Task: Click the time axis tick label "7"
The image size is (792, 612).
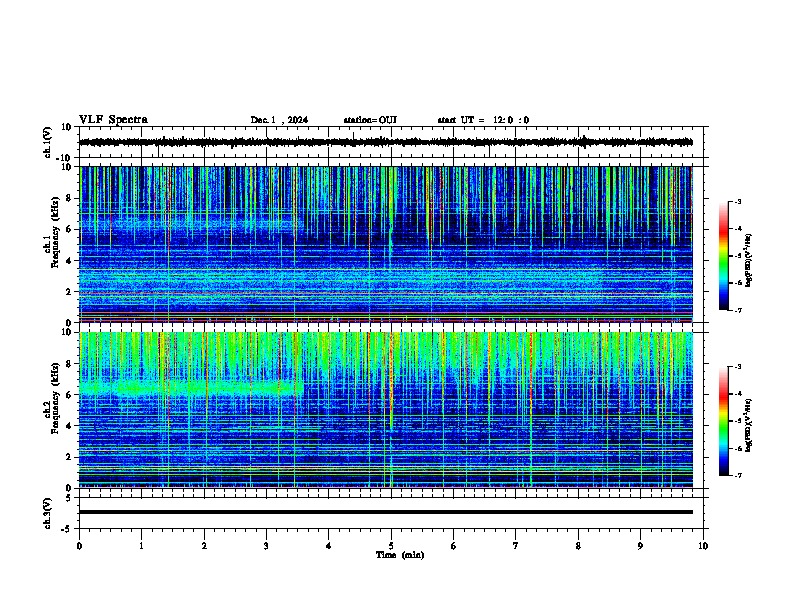Action: click(x=516, y=546)
